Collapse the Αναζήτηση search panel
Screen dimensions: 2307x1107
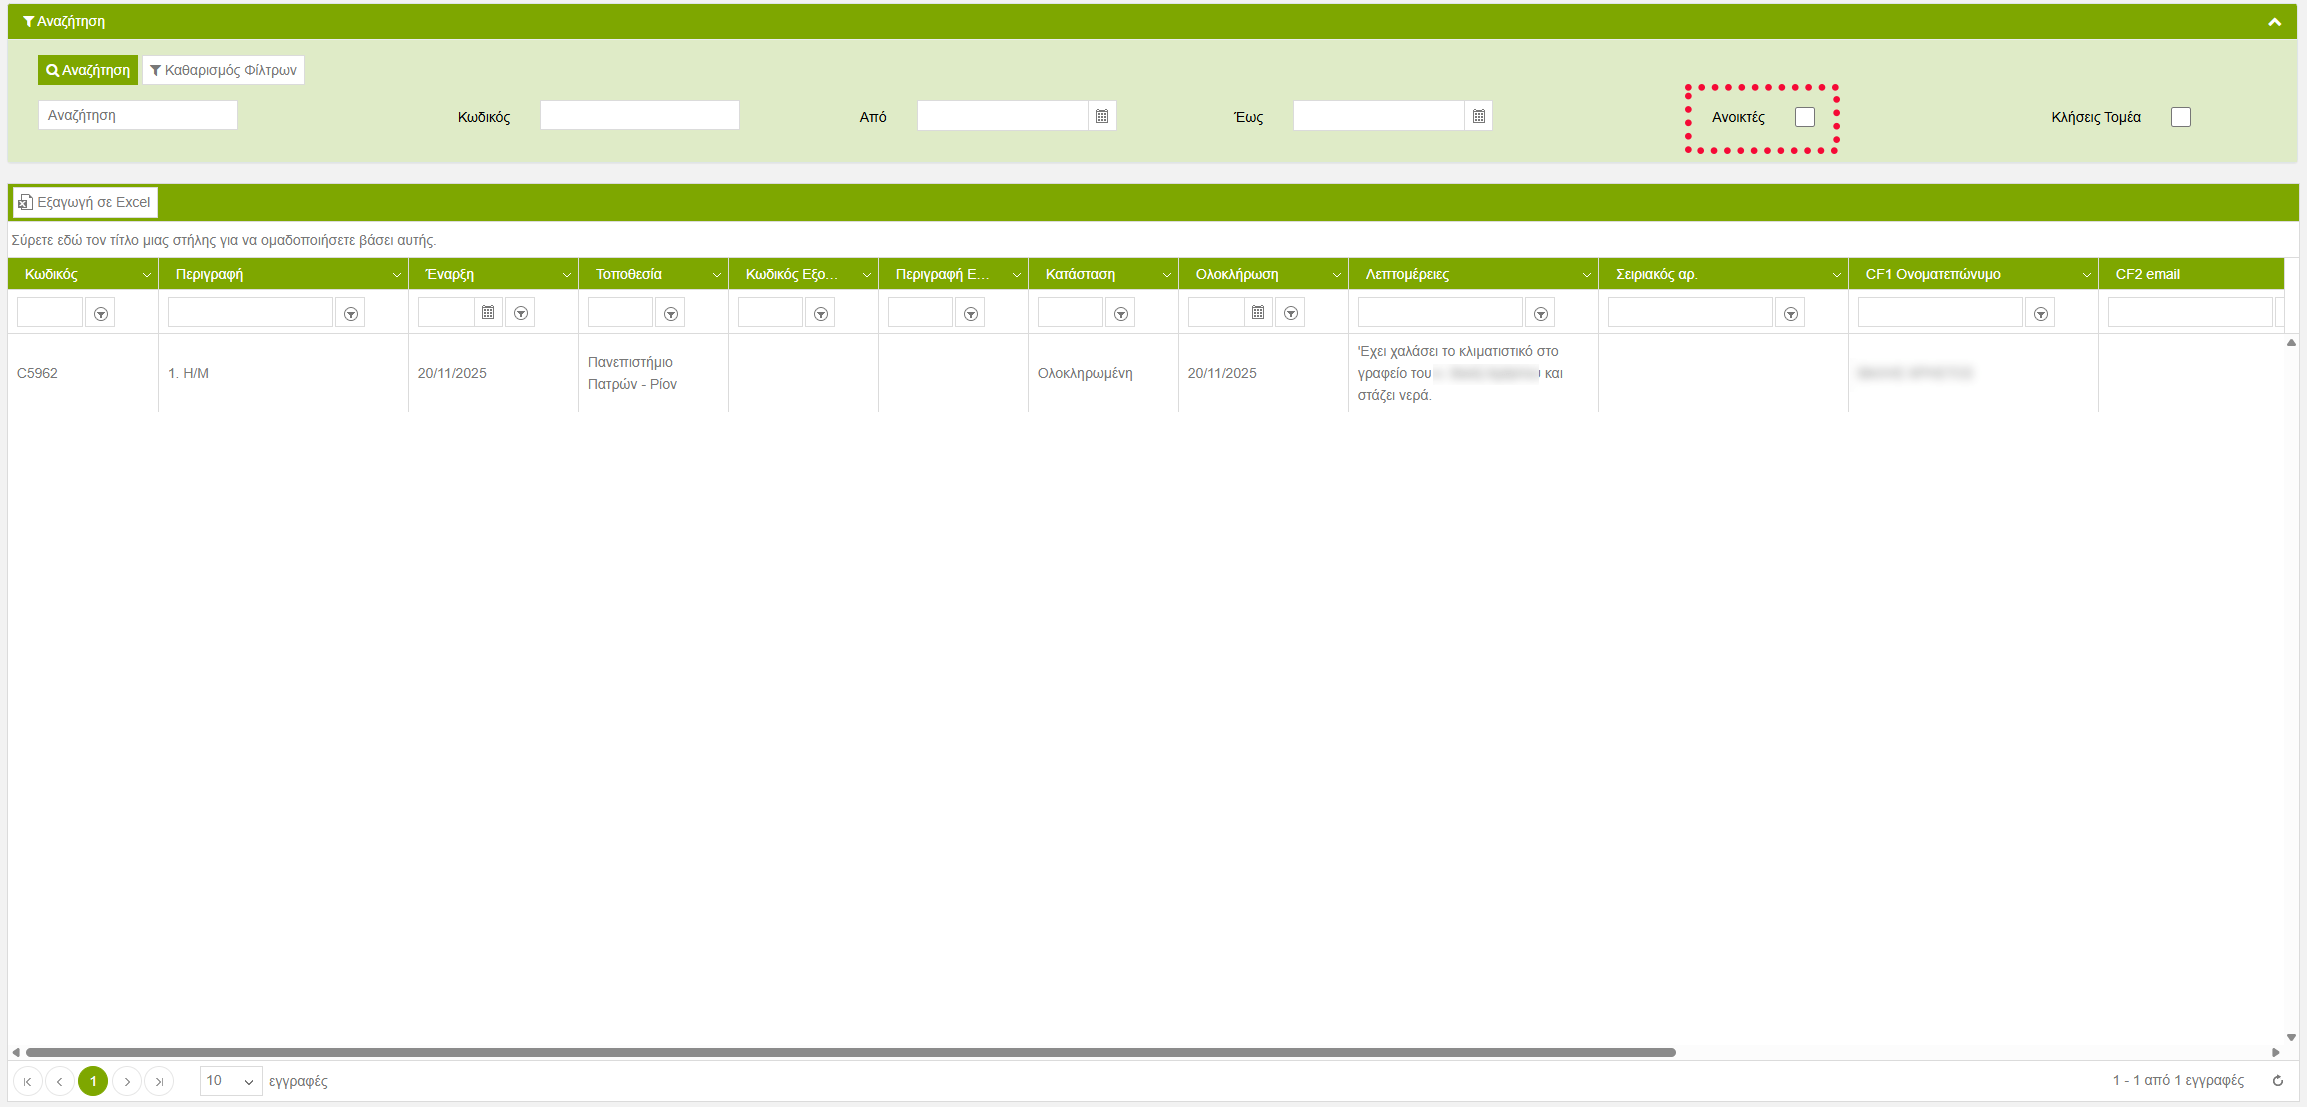click(x=2274, y=21)
